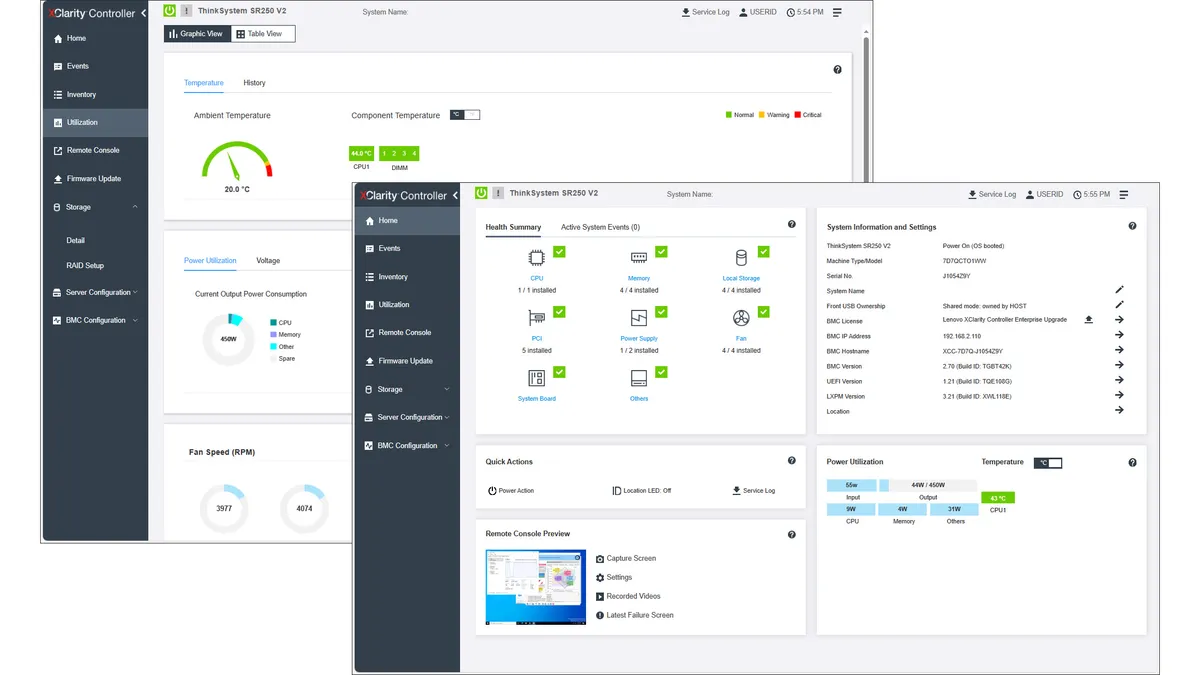
Task: Click the BMC License upload icon
Action: pos(1089,319)
